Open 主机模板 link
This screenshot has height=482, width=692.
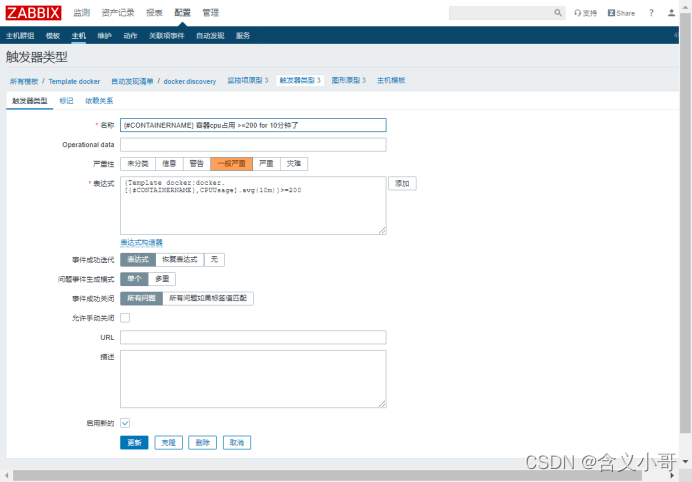coord(391,80)
